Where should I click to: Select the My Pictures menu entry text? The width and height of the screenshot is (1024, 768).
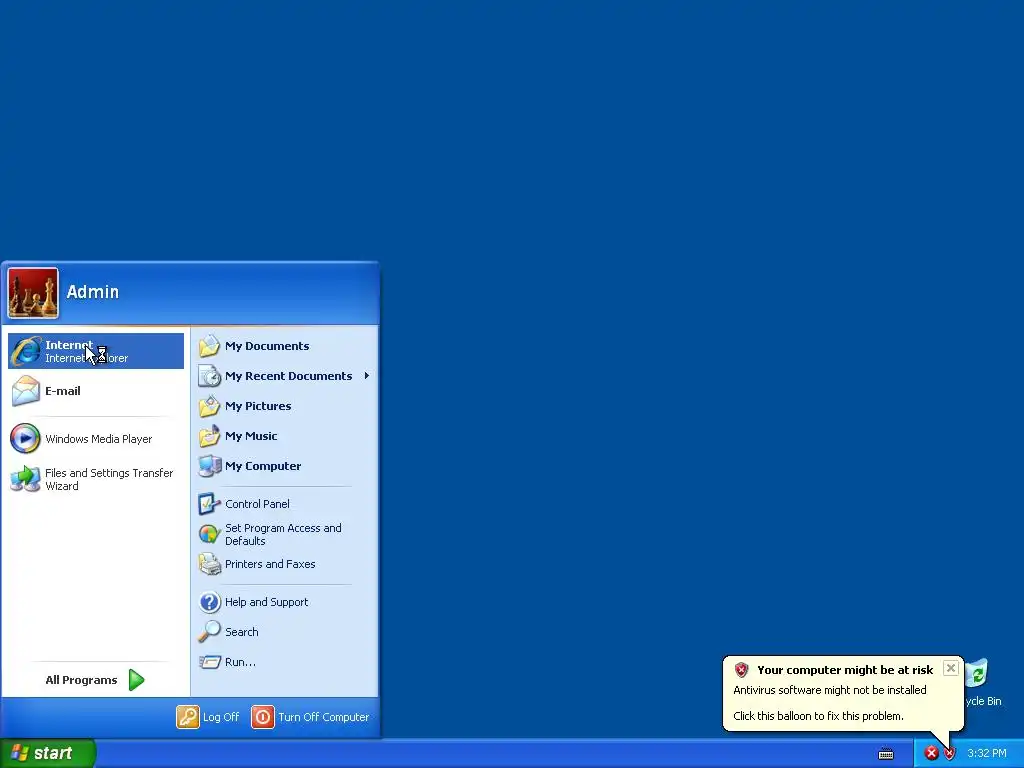258,406
